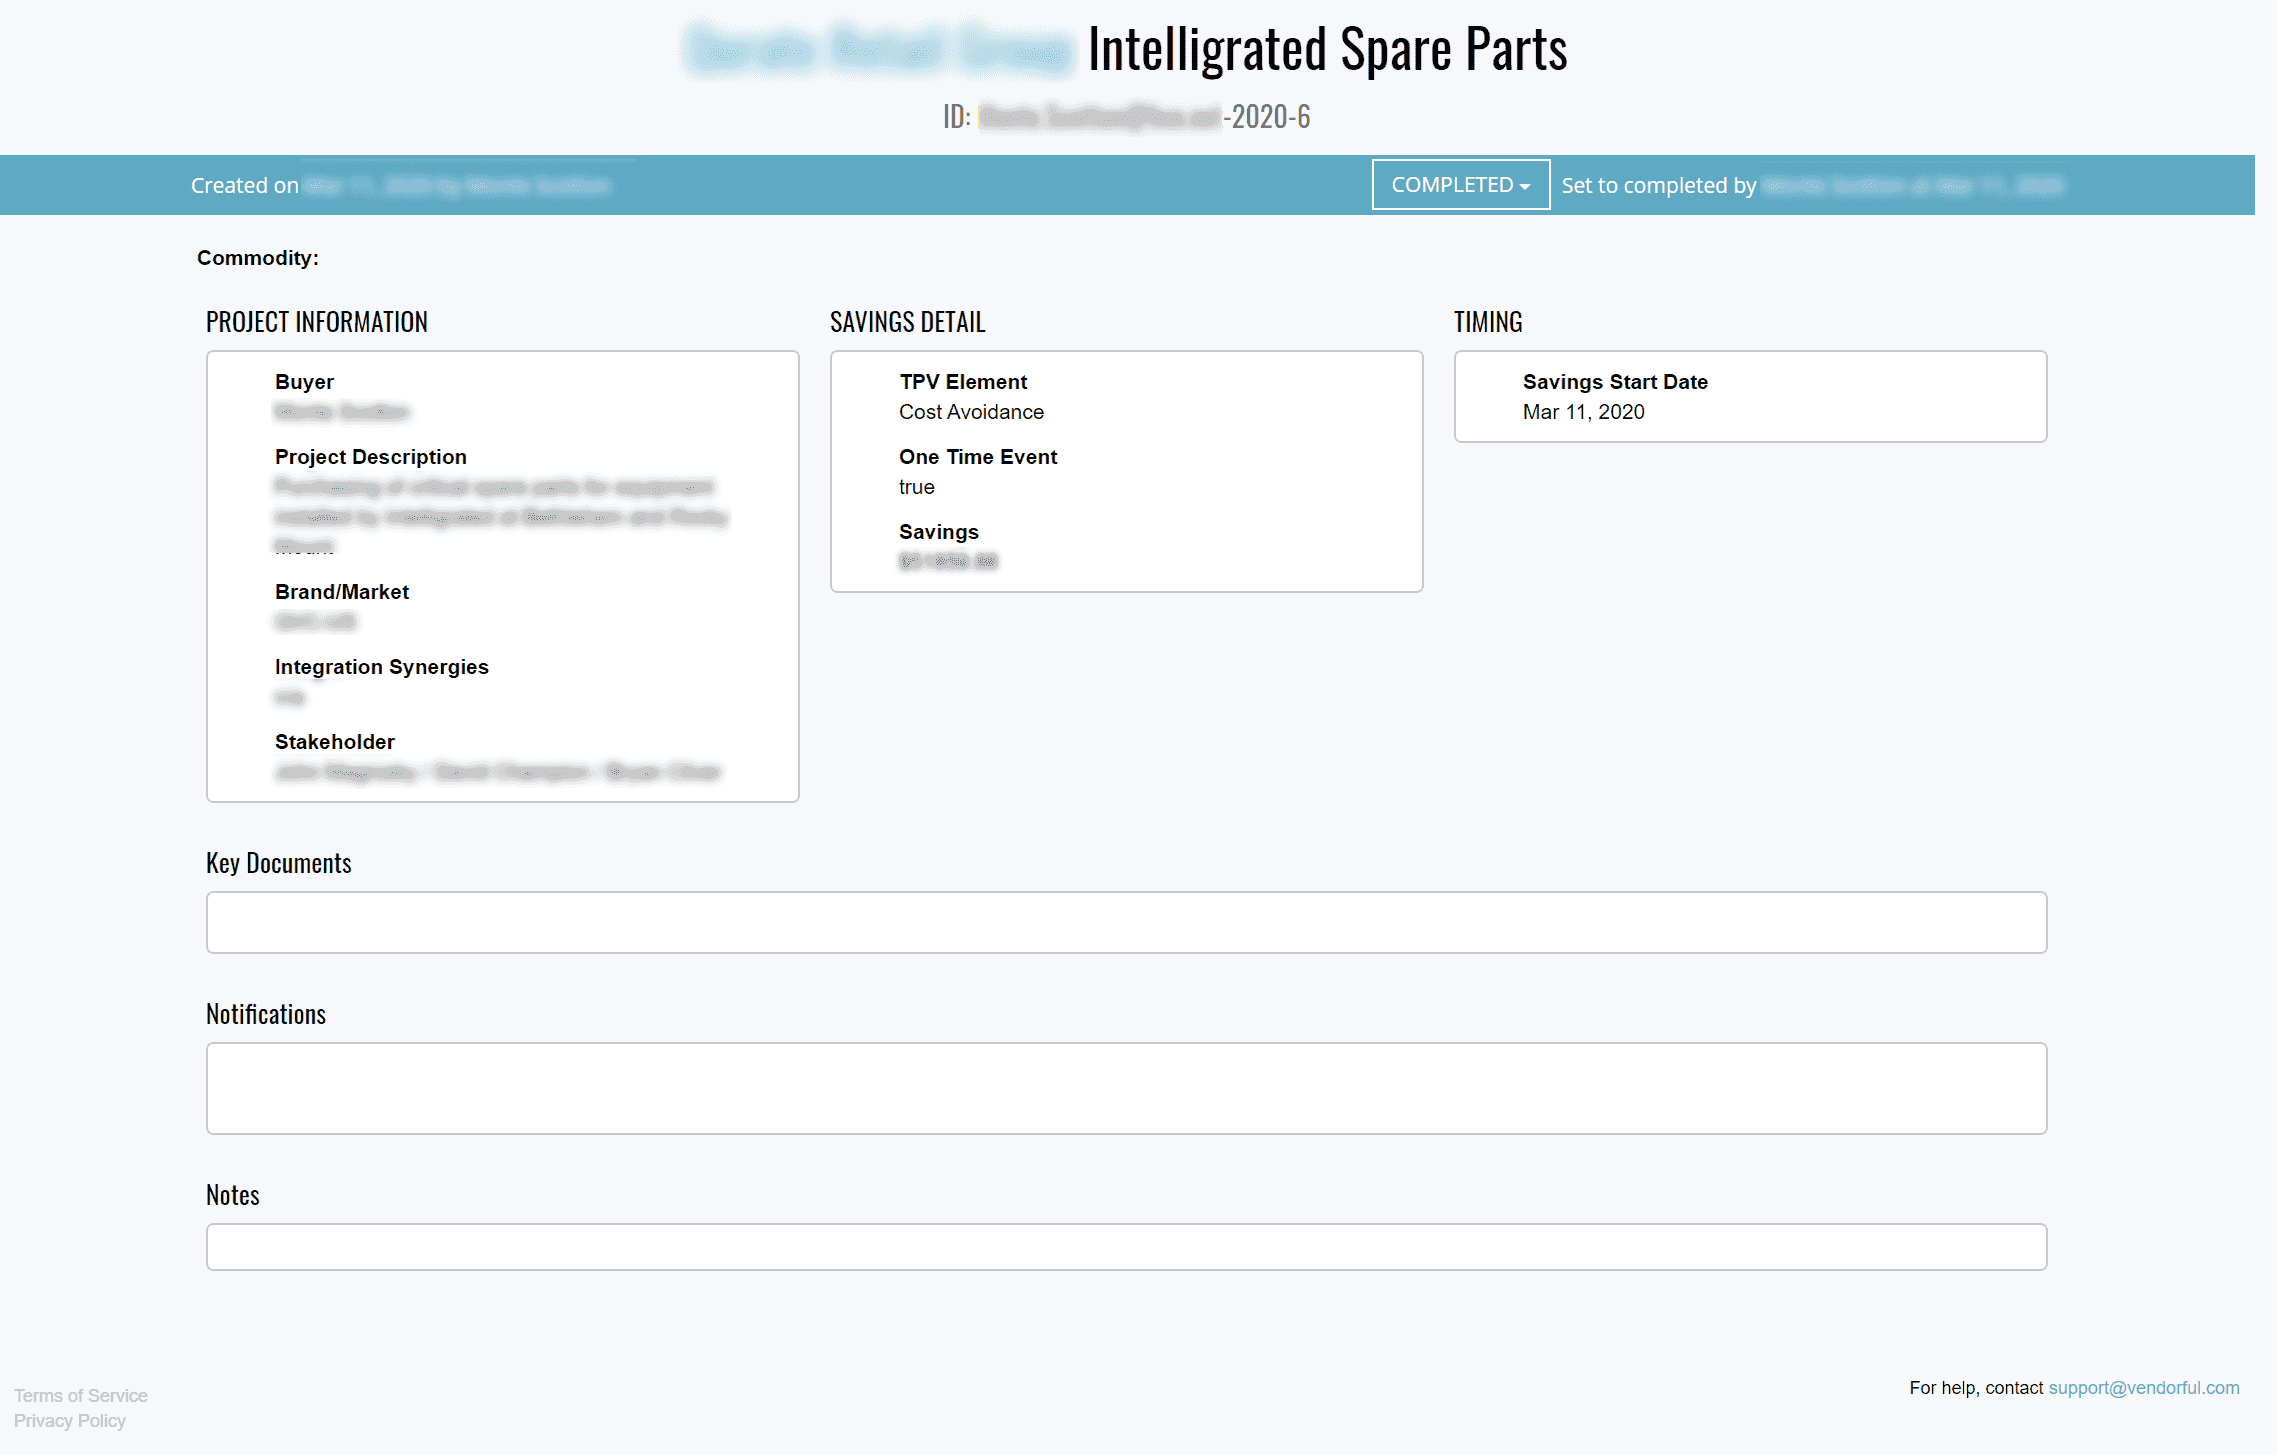Select the Project Description label
The image size is (2277, 1455).
tap(371, 457)
